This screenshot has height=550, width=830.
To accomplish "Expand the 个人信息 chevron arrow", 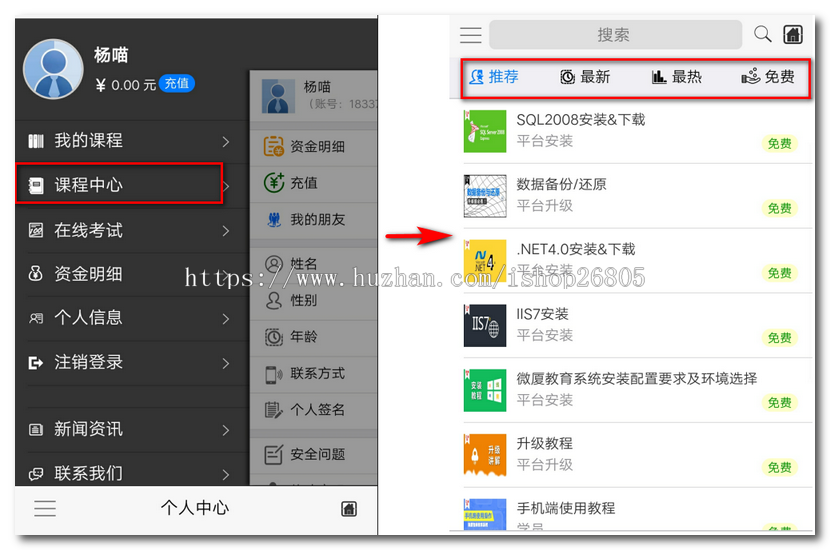I will [x=226, y=319].
